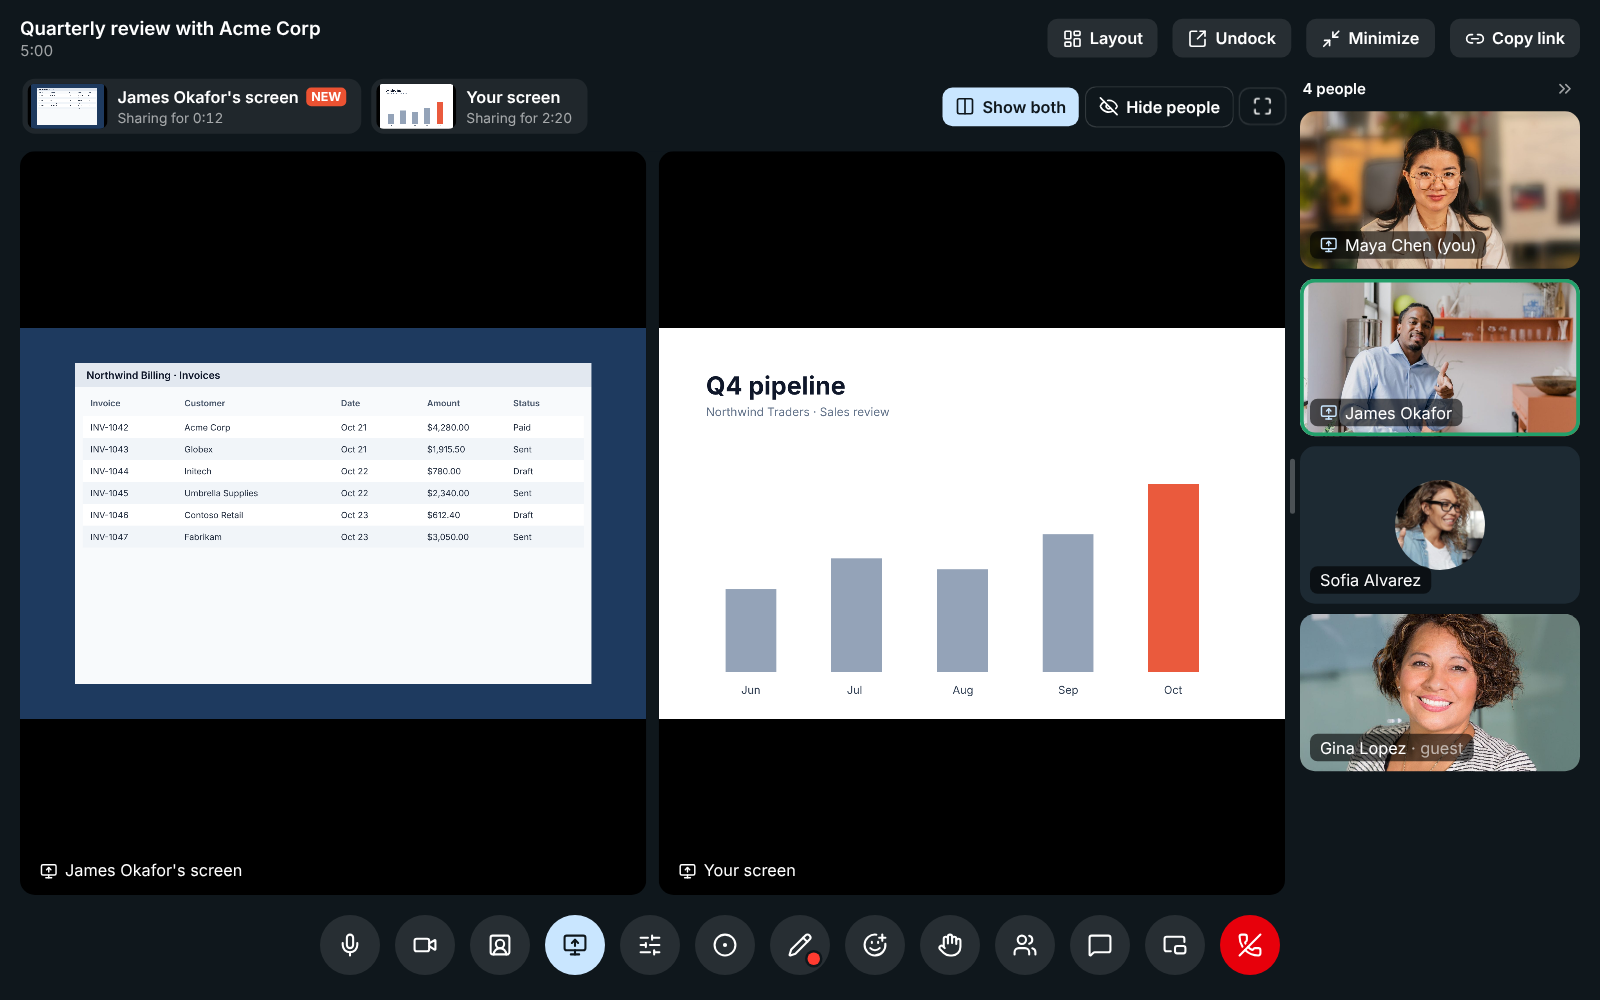
Task: Click the scrollbar handle beside people panel
Action: click(x=1292, y=486)
